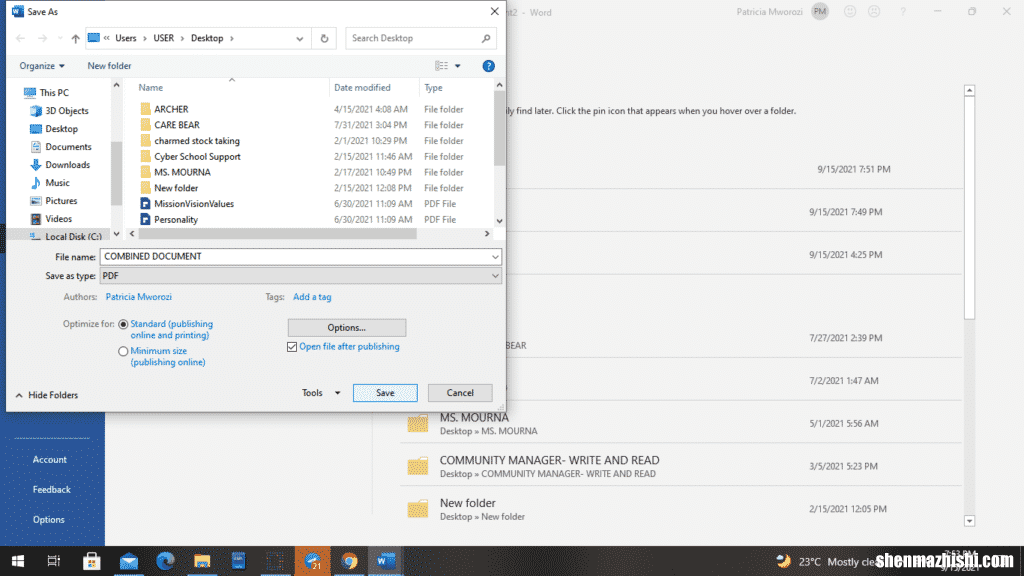The image size is (1024, 576).
Task: Change the file view layout icon
Action: pos(441,66)
